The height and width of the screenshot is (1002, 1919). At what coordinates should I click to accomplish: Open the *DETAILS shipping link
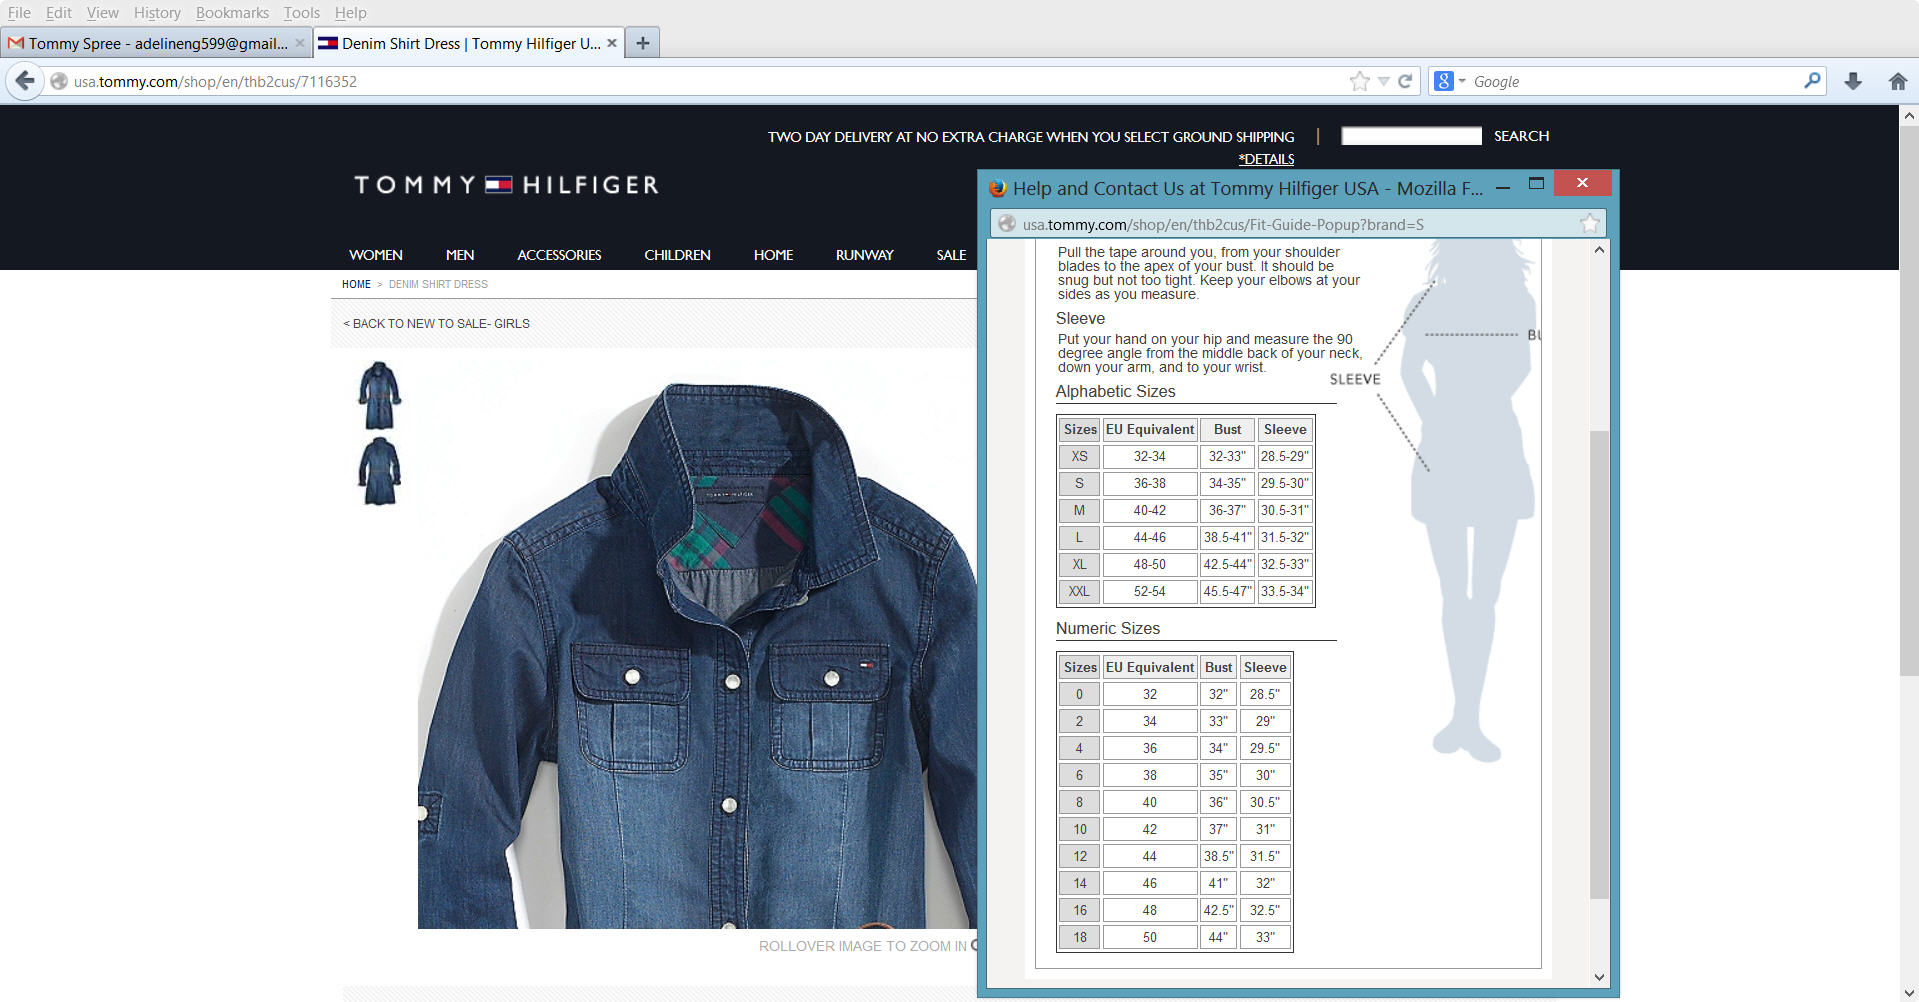pyautogui.click(x=1266, y=159)
